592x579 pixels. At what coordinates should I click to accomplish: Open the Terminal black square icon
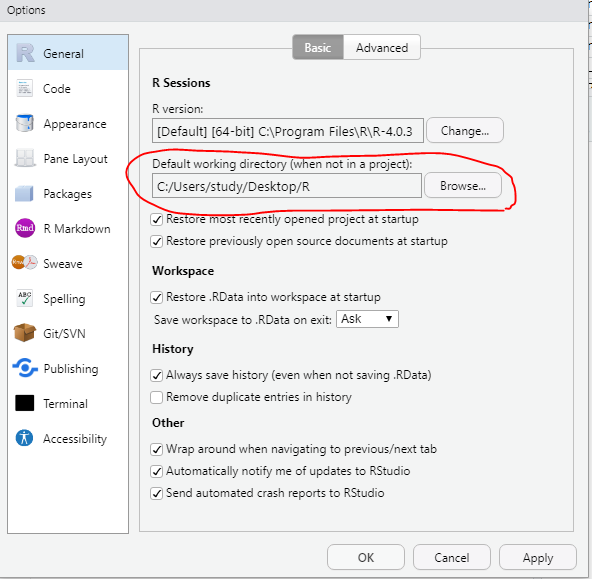(25, 403)
